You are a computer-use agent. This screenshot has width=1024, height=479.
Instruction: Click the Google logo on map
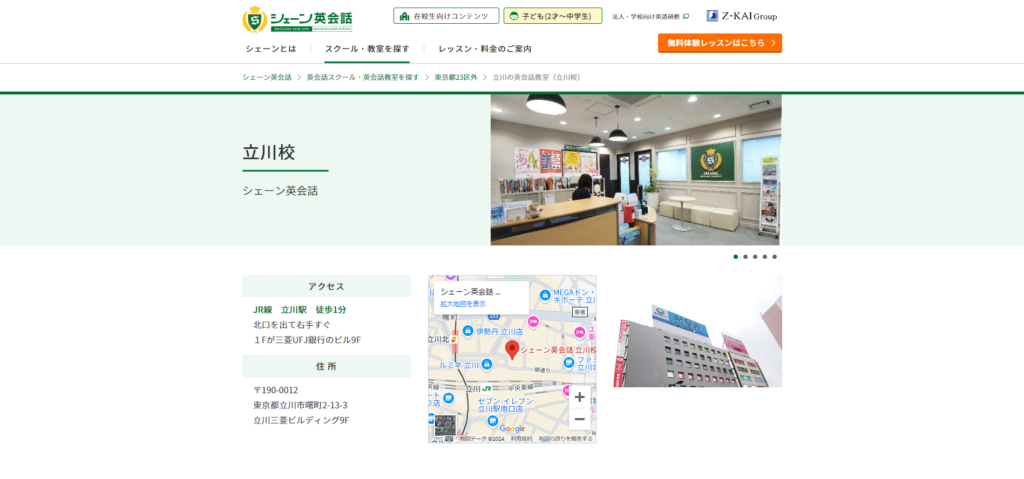pyautogui.click(x=513, y=429)
